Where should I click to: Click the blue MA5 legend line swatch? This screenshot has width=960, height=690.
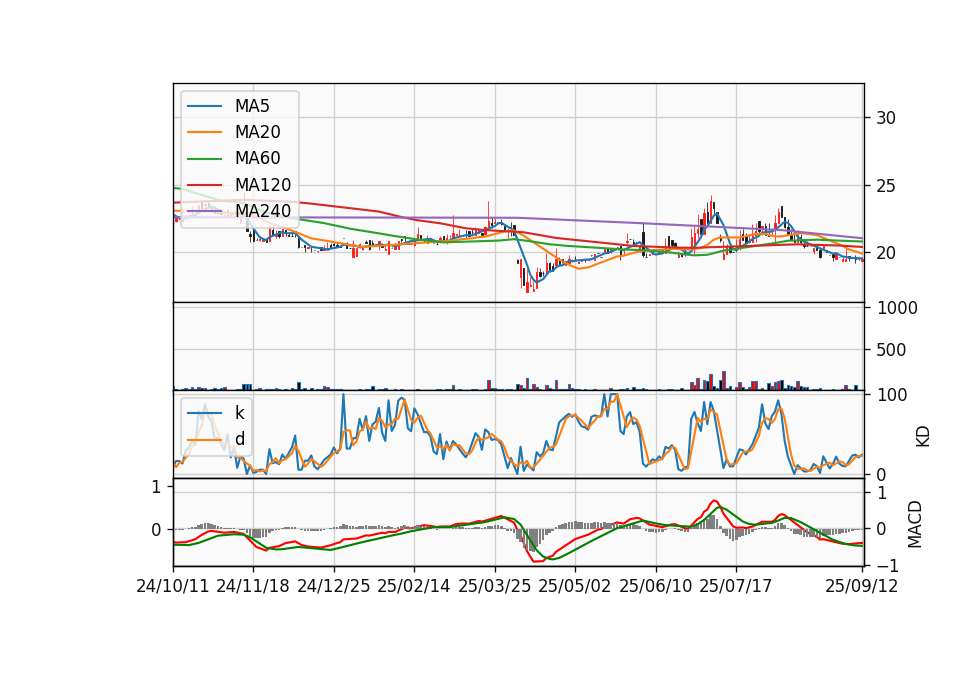tap(204, 106)
